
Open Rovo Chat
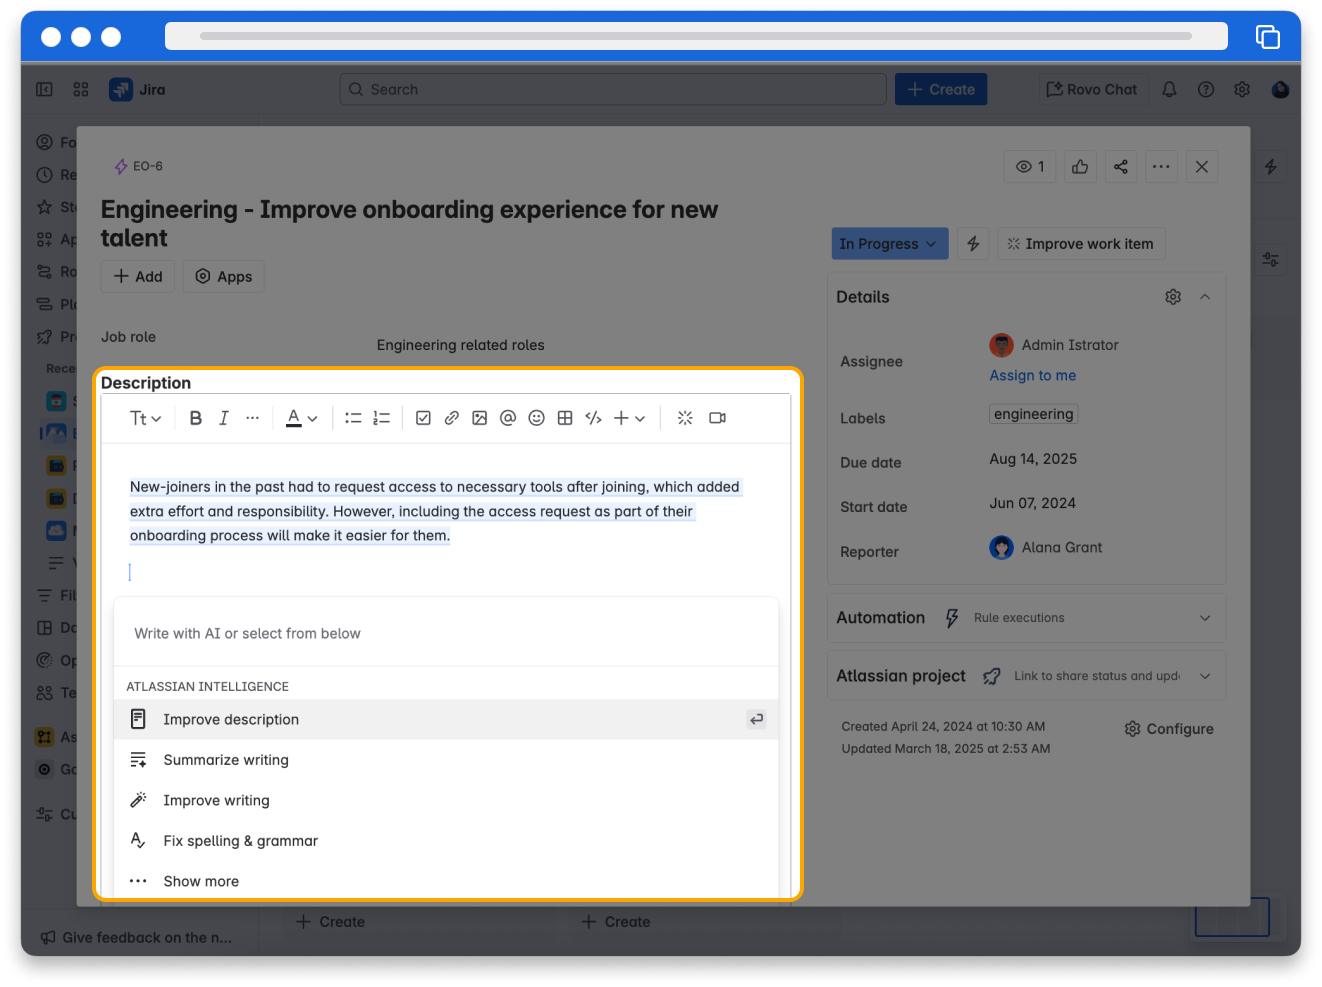1092,89
